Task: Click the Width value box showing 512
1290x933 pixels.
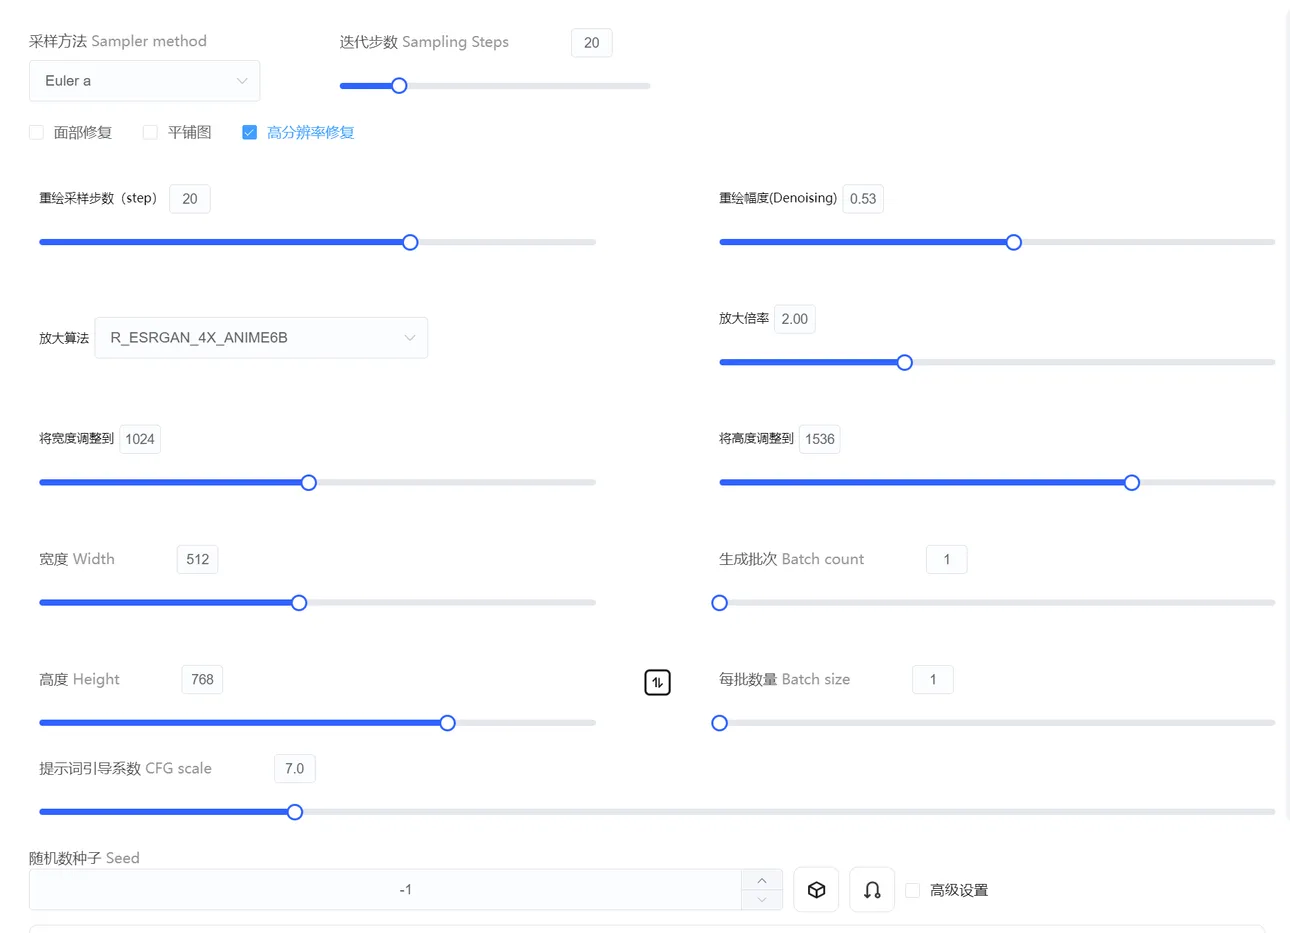Action: [197, 559]
